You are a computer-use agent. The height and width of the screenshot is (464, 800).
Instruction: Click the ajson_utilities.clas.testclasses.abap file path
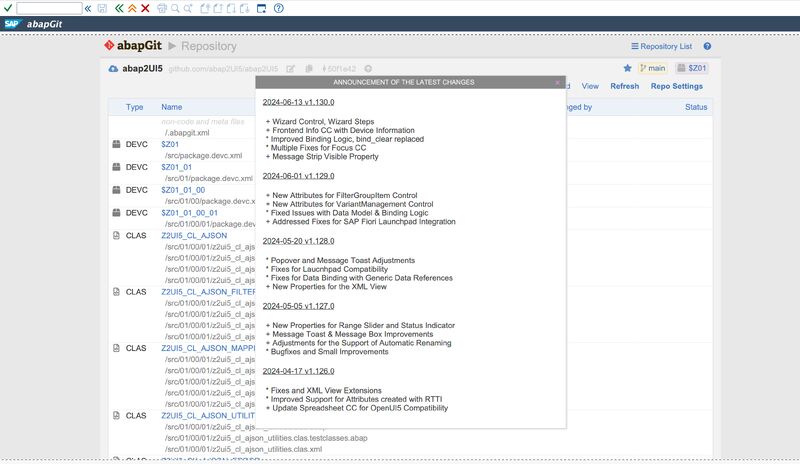(266, 438)
